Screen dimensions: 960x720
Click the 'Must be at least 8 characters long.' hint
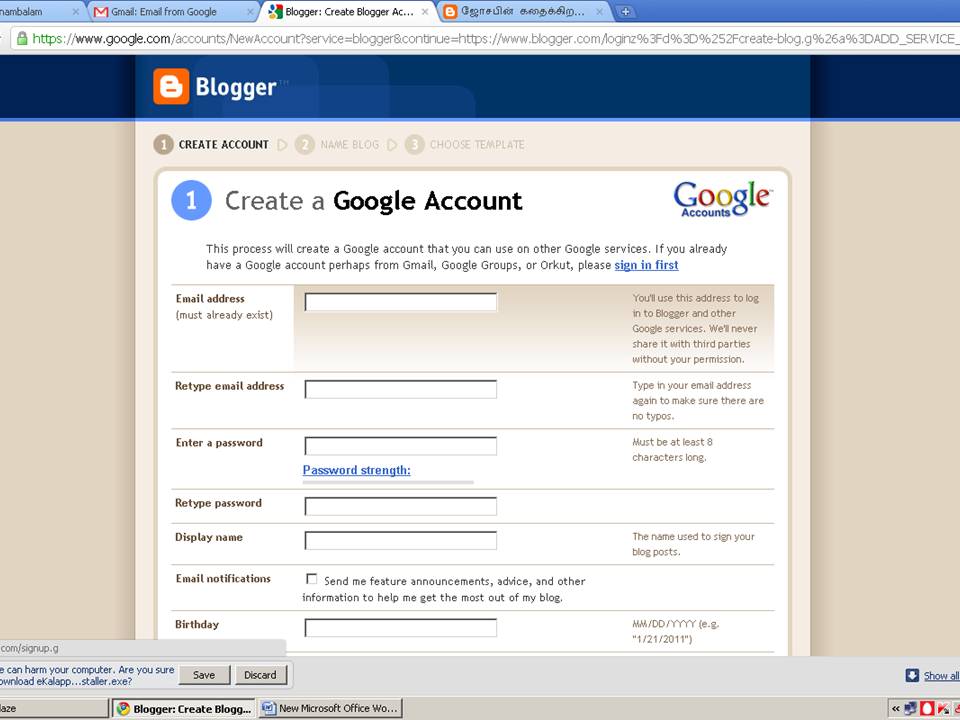672,449
